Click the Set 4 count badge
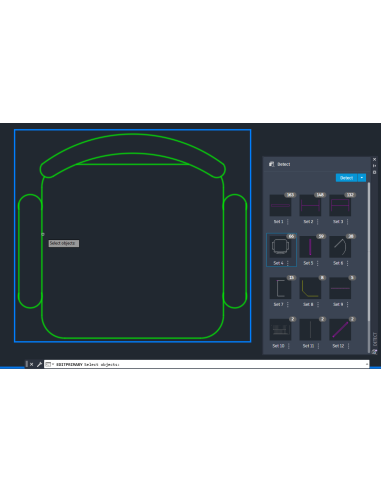 tap(291, 236)
